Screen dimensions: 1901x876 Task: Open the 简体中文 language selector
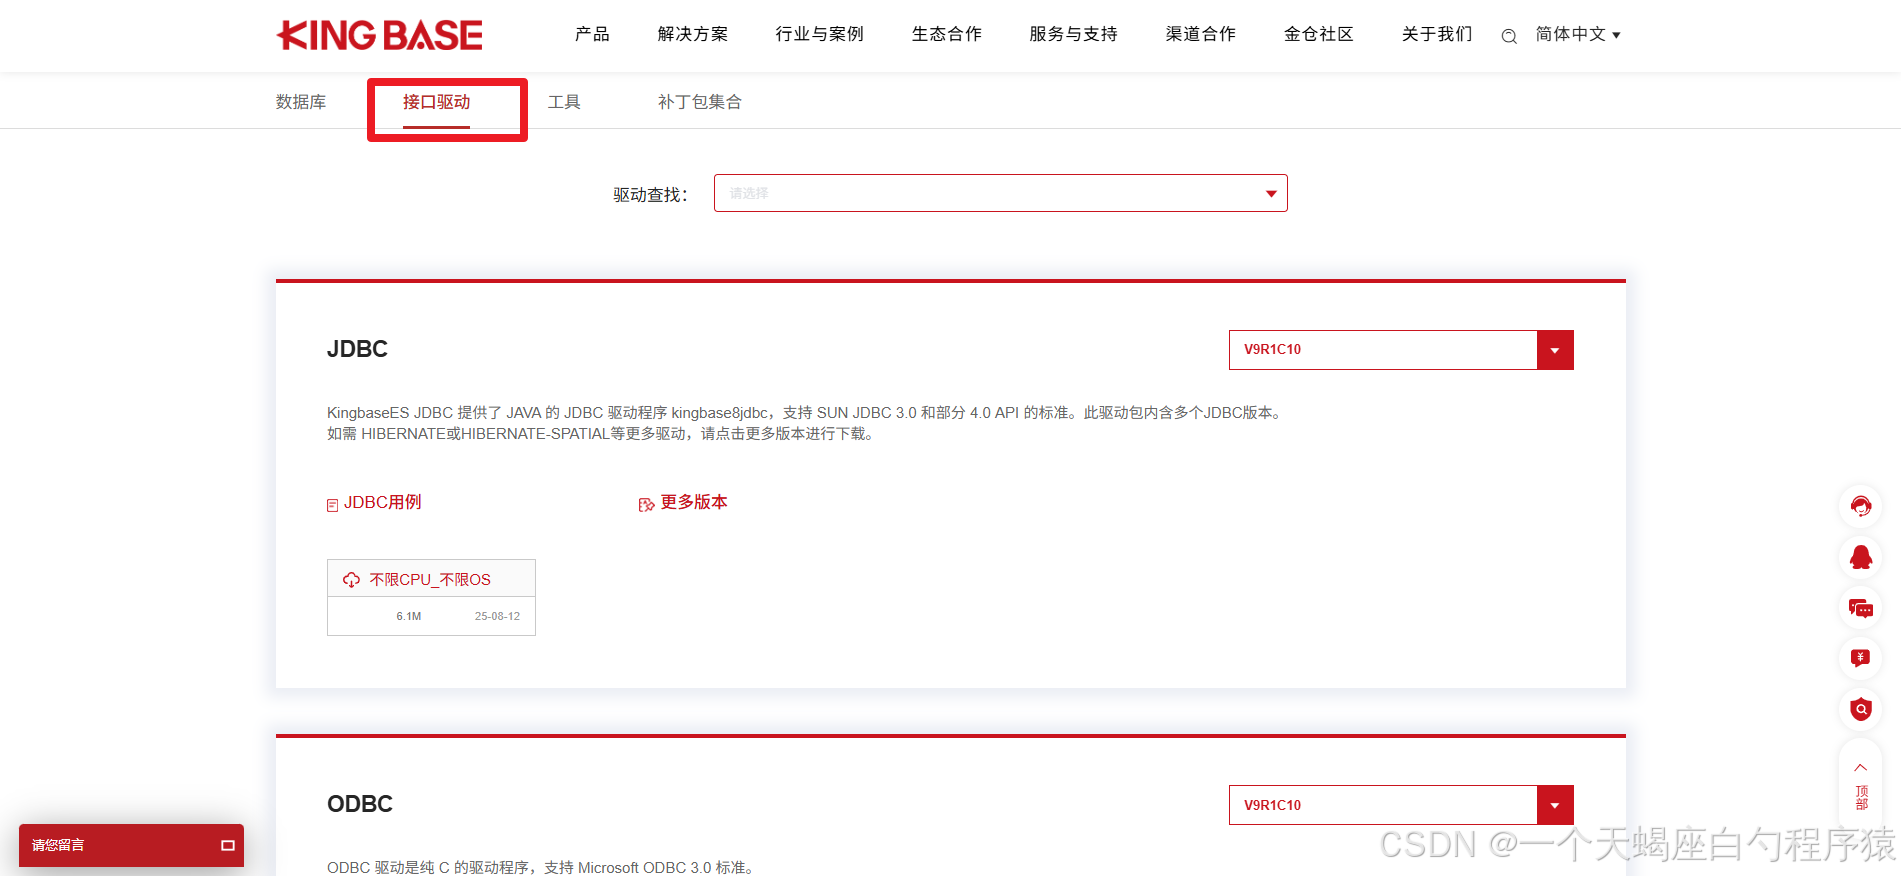coord(1578,35)
